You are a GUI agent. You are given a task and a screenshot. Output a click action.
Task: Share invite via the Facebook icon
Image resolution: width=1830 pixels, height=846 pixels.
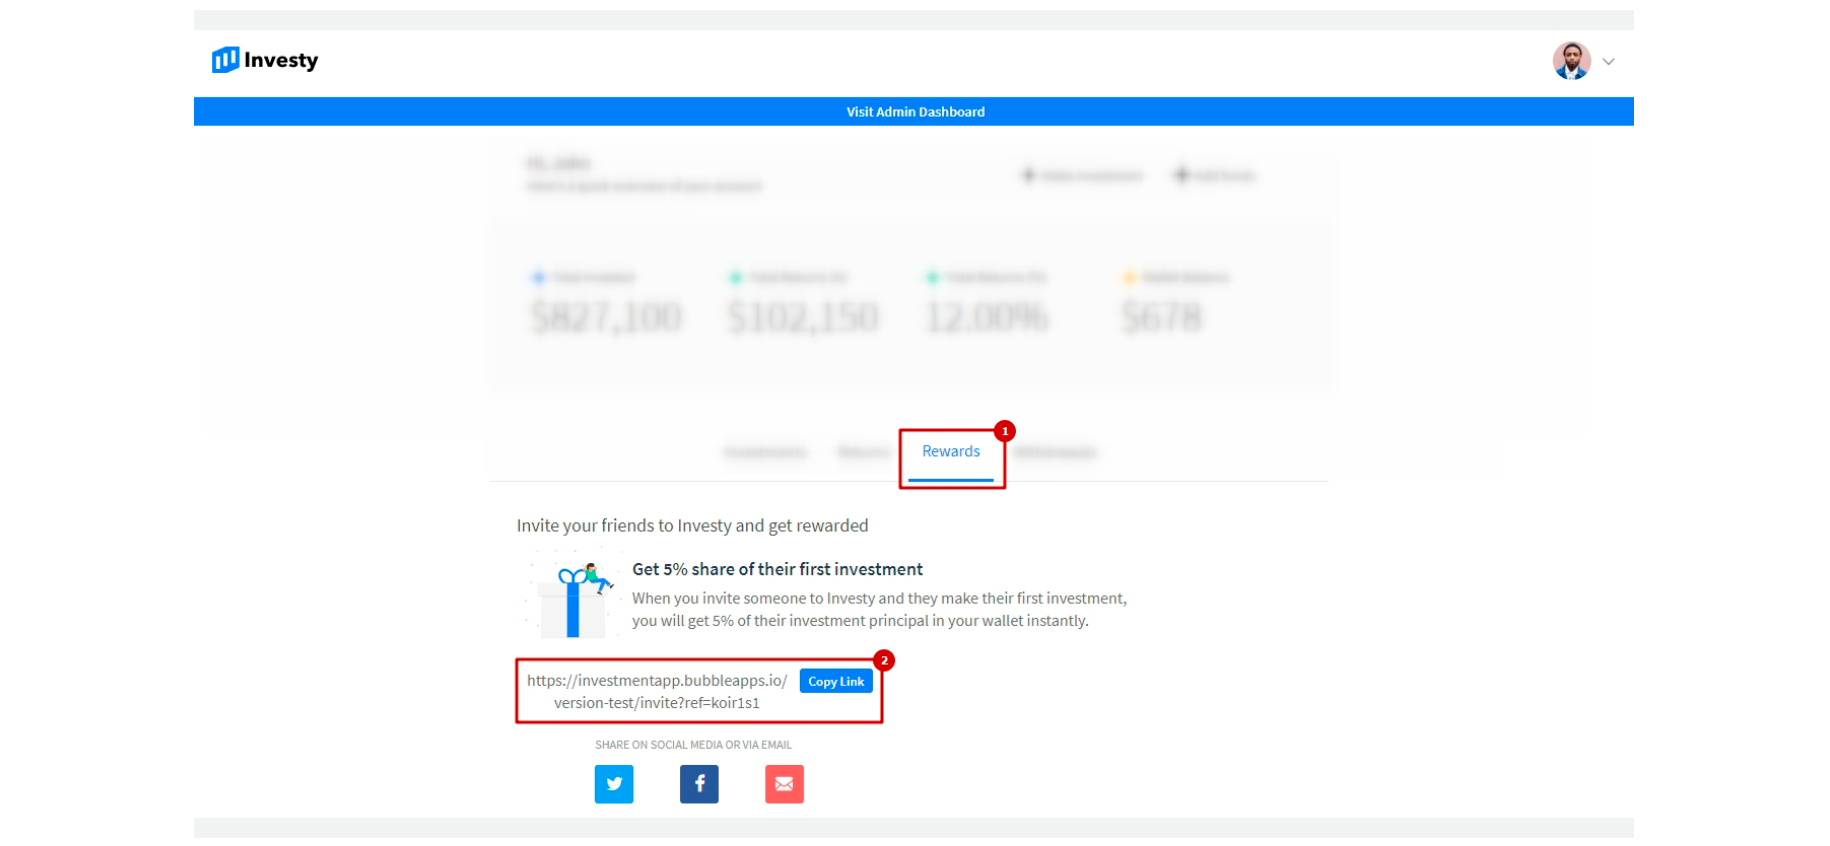[699, 784]
